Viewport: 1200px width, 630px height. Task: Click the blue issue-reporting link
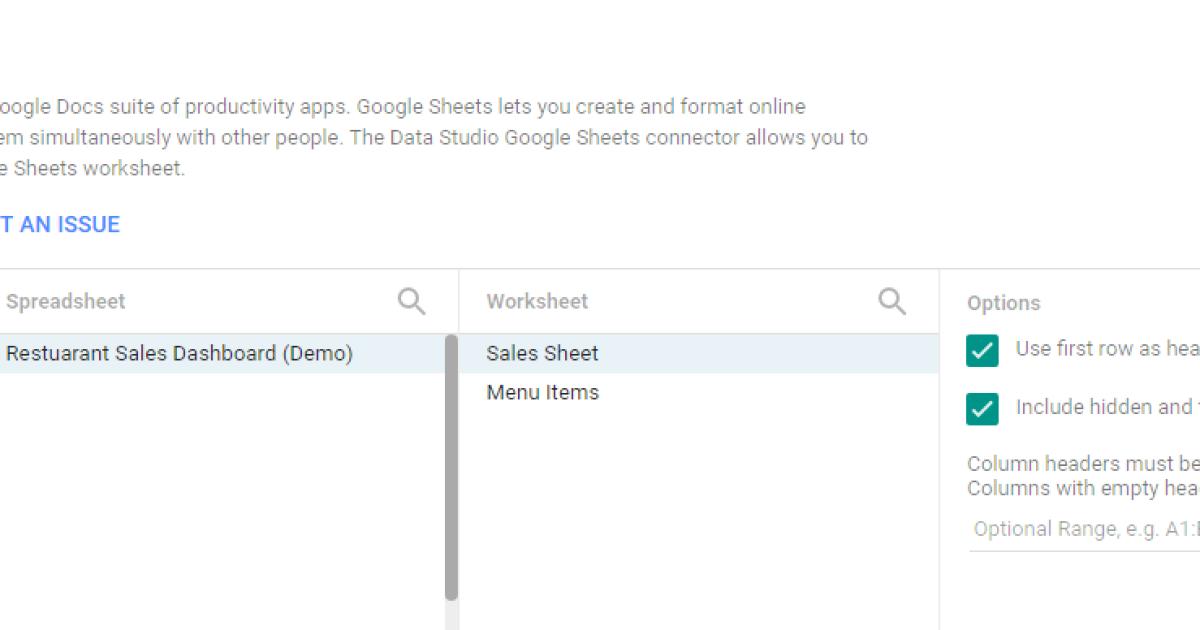click(x=60, y=224)
